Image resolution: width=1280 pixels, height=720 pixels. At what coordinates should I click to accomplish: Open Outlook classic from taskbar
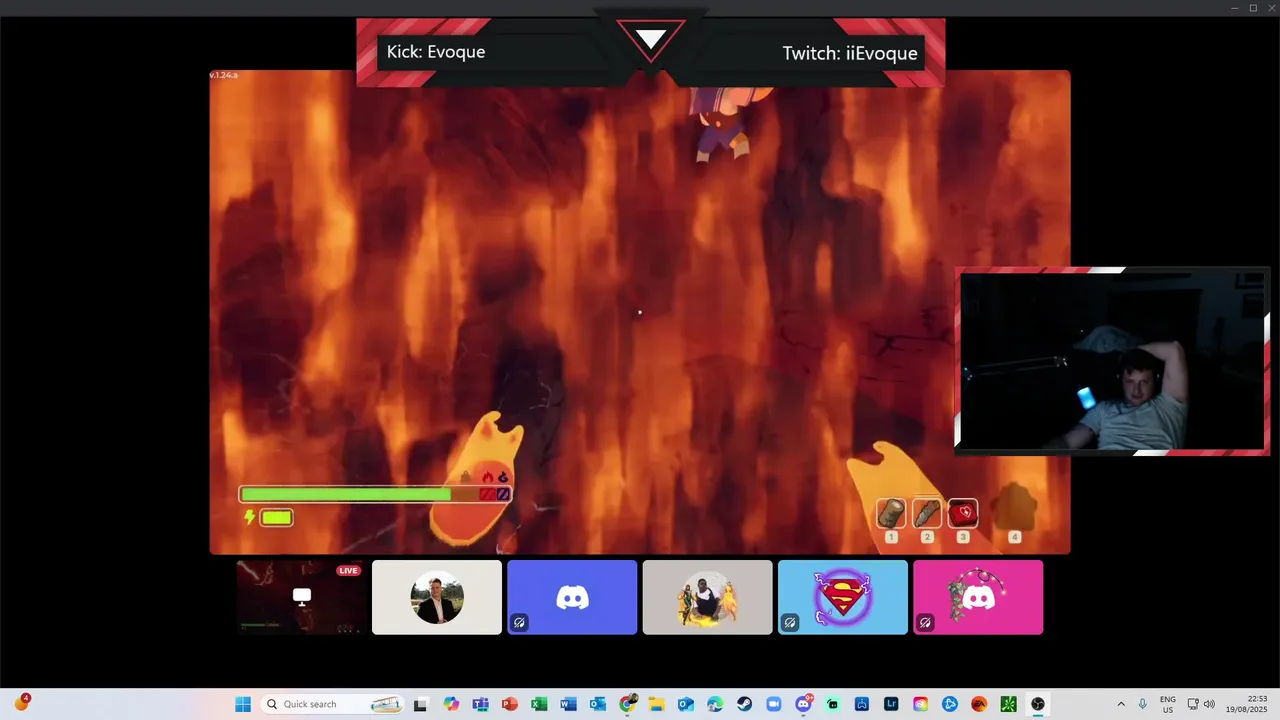[x=597, y=704]
